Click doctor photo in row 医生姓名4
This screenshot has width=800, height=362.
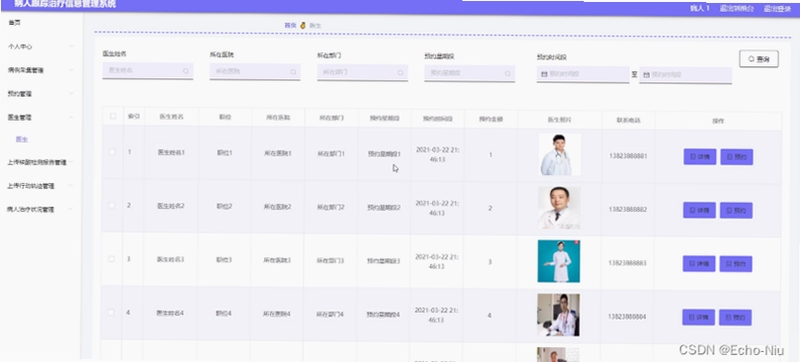(558, 315)
